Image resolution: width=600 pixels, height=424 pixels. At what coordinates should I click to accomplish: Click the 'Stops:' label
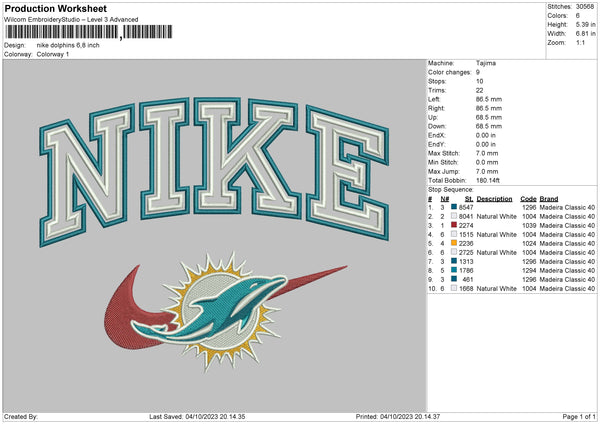[437, 81]
